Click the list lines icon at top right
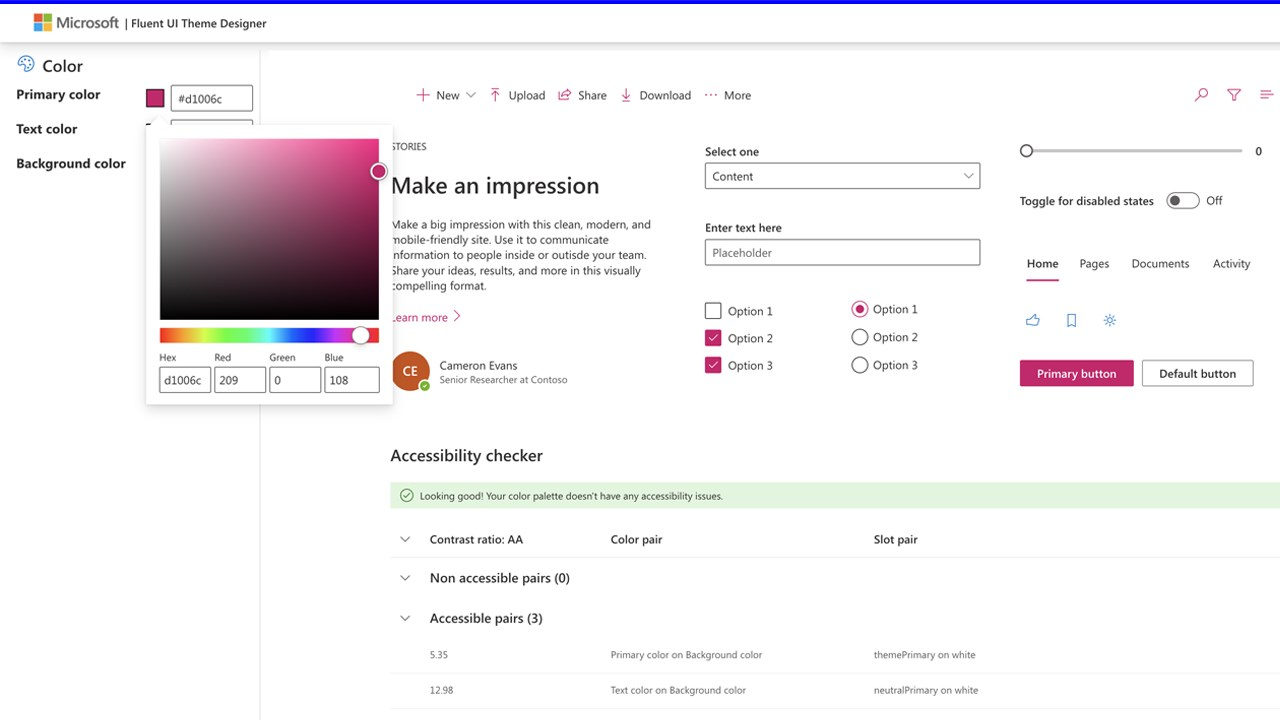 (1266, 95)
